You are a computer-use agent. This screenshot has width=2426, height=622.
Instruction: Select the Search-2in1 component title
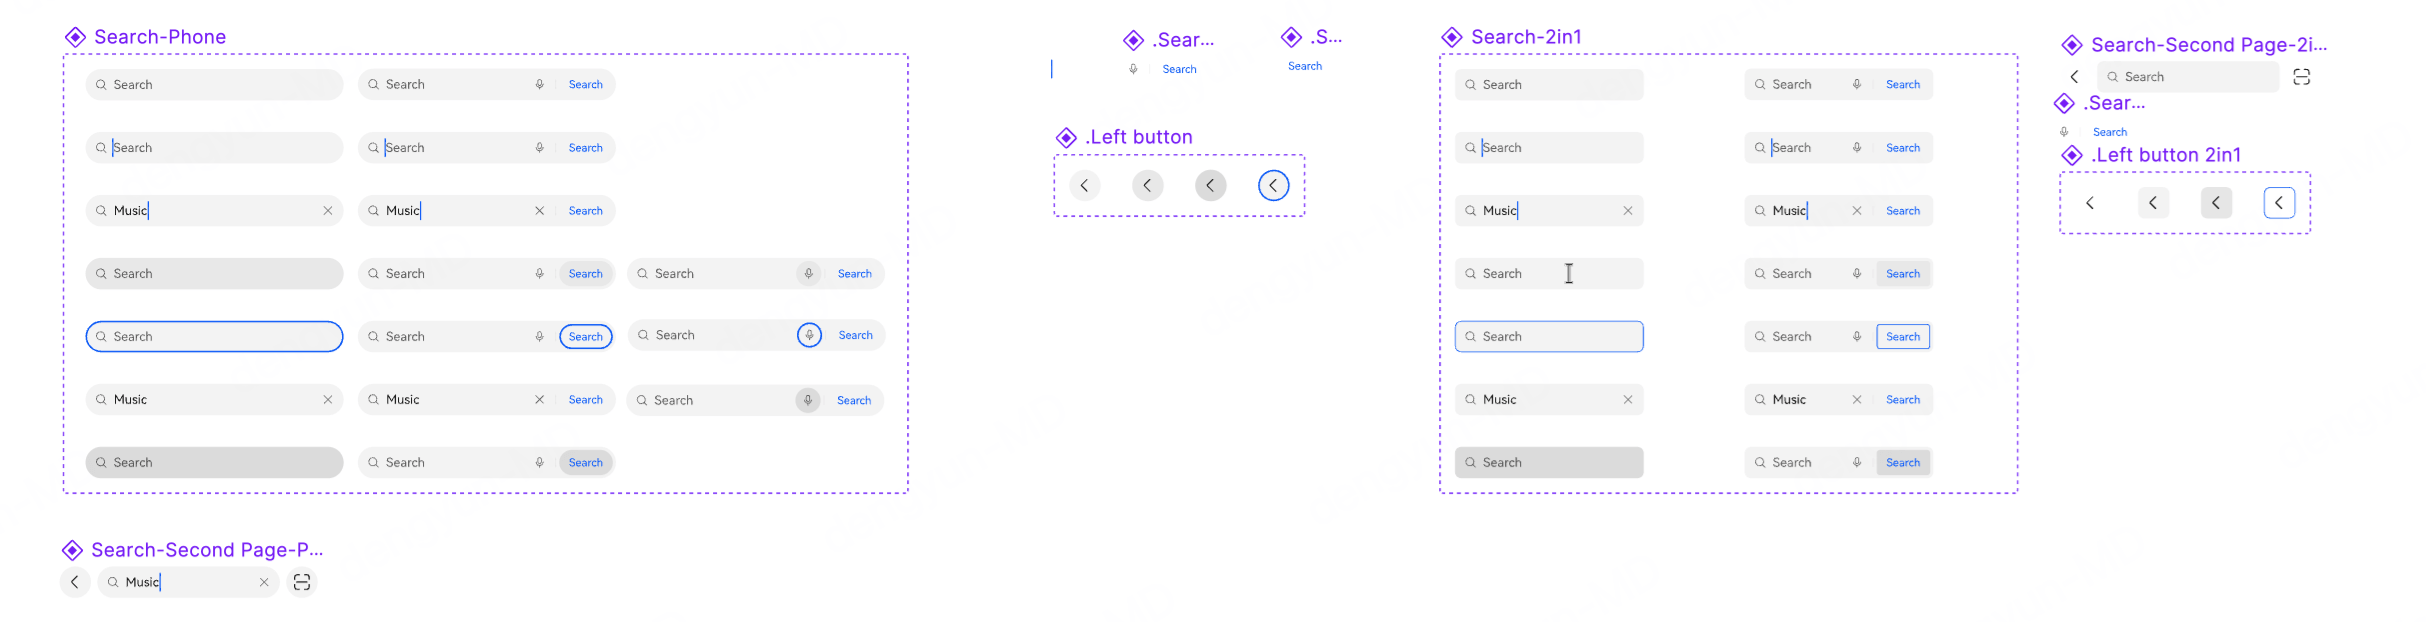[x=1526, y=37]
